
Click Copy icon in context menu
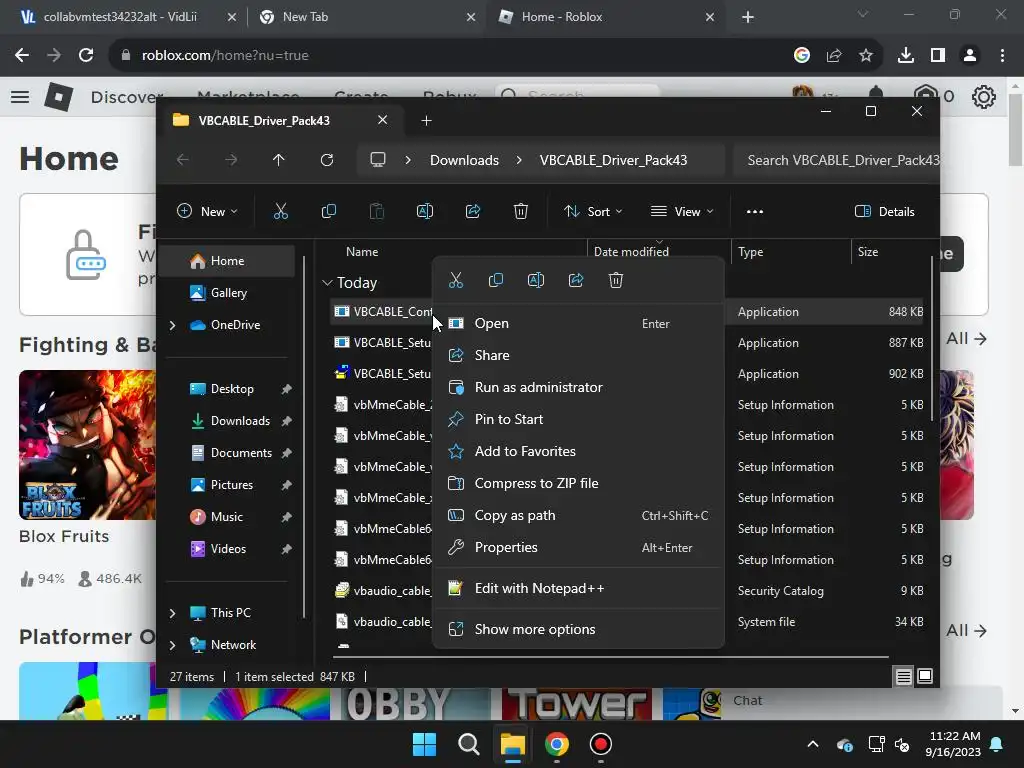click(496, 280)
